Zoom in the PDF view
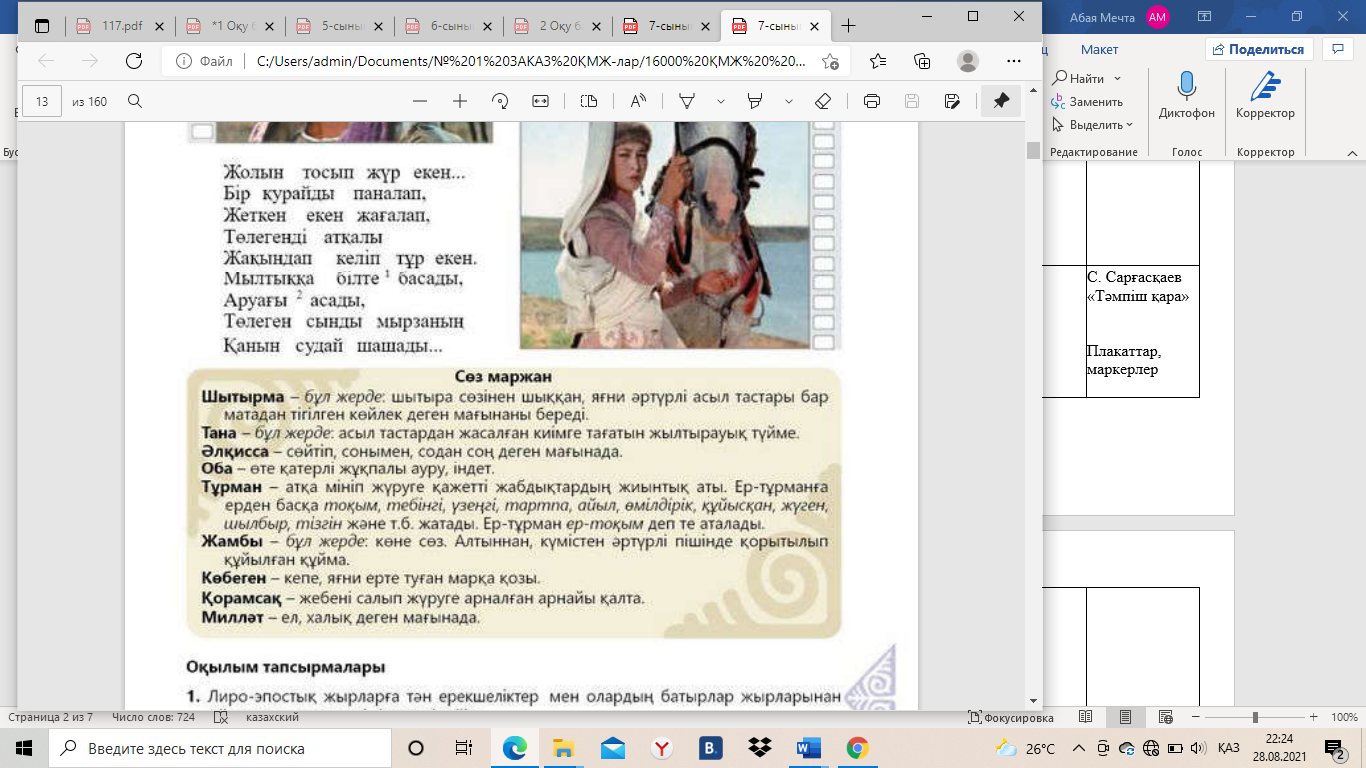The height and width of the screenshot is (768, 1366). click(460, 101)
